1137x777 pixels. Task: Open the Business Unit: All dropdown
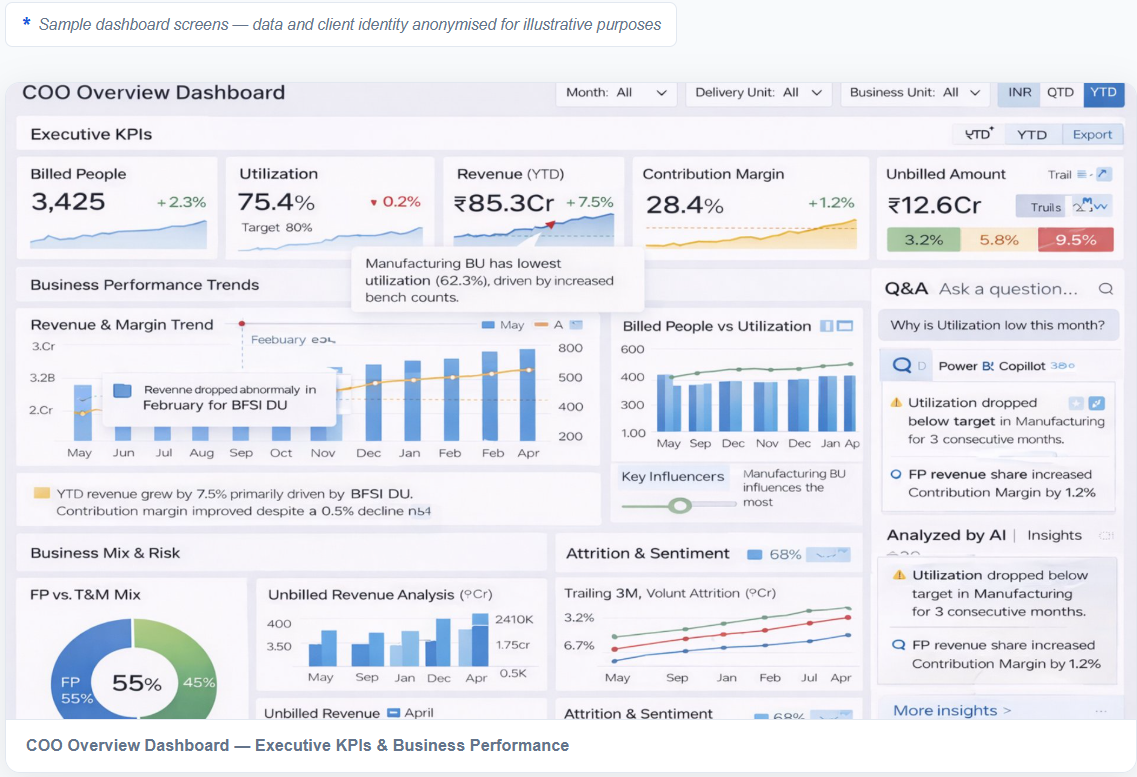pyautogui.click(x=914, y=93)
